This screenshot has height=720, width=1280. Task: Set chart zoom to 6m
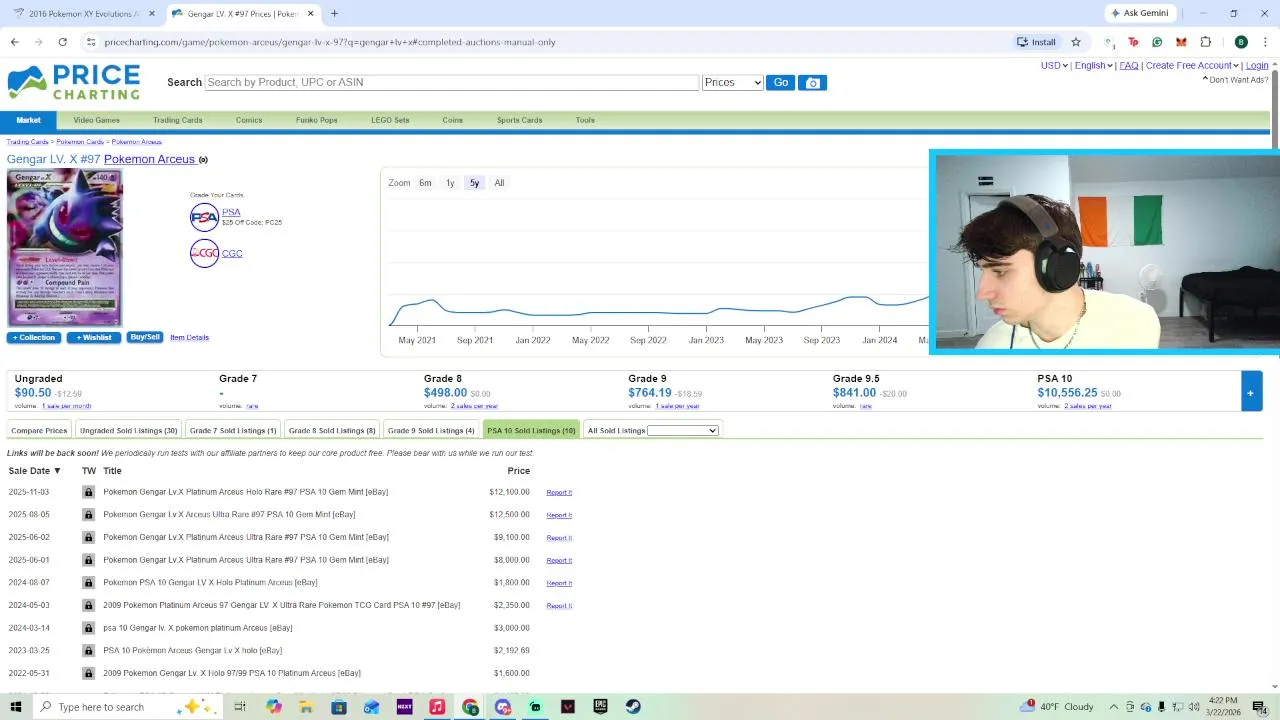pyautogui.click(x=425, y=183)
